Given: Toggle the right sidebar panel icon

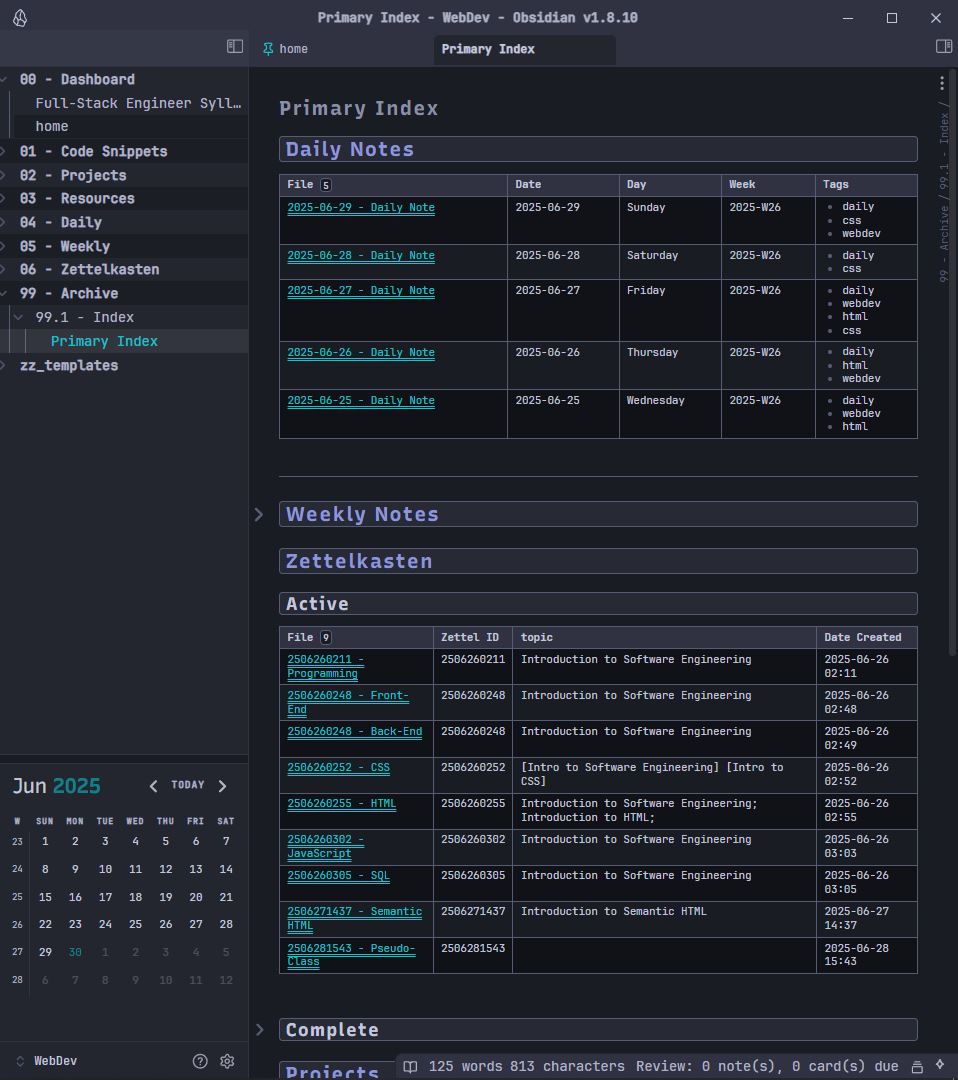Looking at the screenshot, I should tap(944, 46).
